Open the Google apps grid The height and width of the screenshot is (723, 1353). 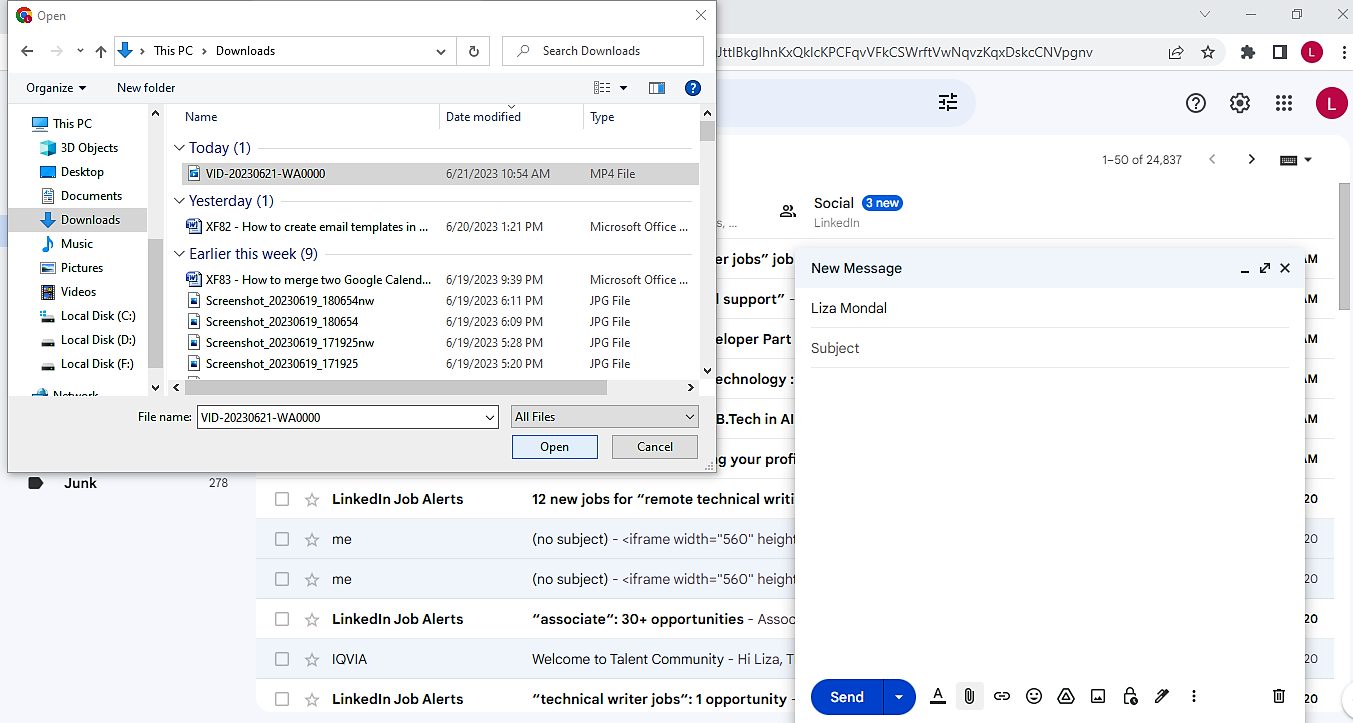[1284, 103]
